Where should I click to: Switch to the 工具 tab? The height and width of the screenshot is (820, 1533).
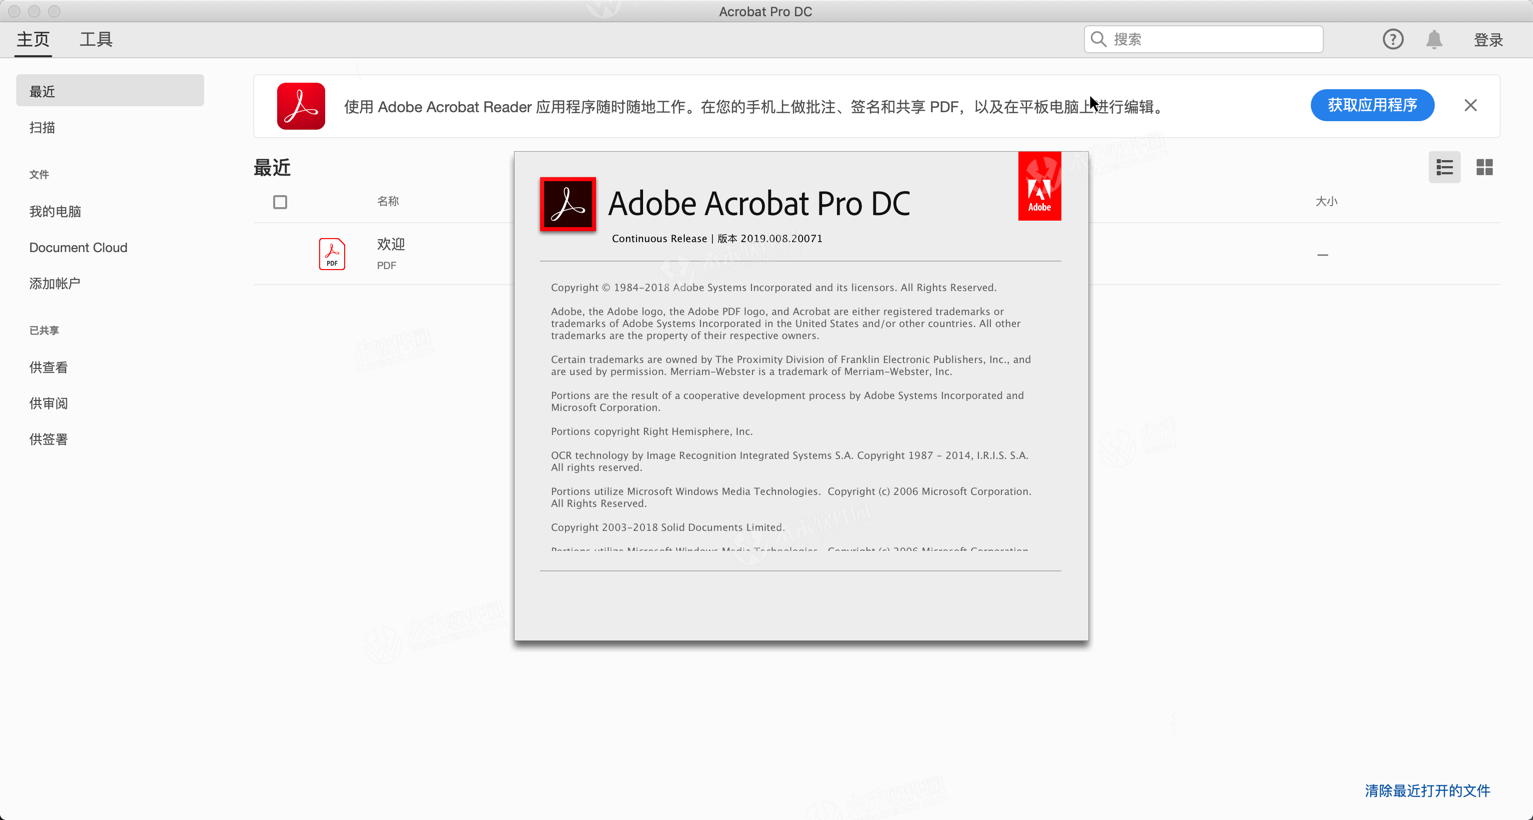(x=96, y=40)
